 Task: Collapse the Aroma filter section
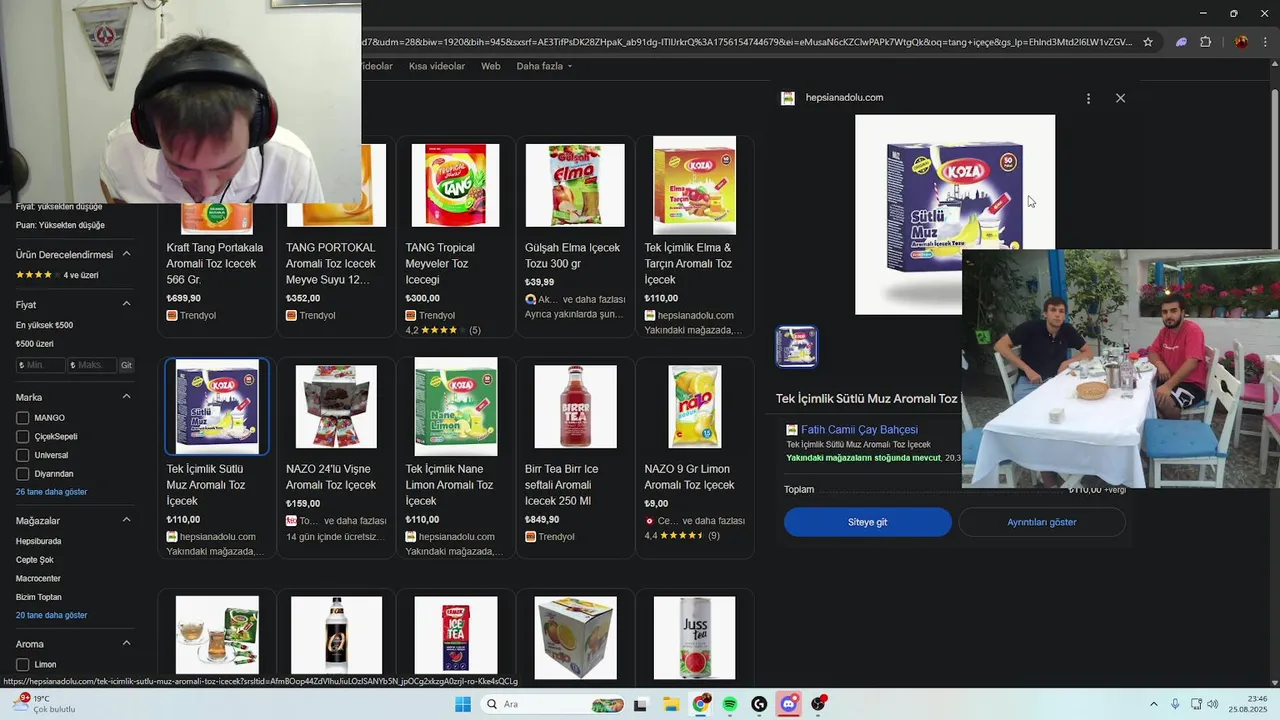tap(126, 644)
